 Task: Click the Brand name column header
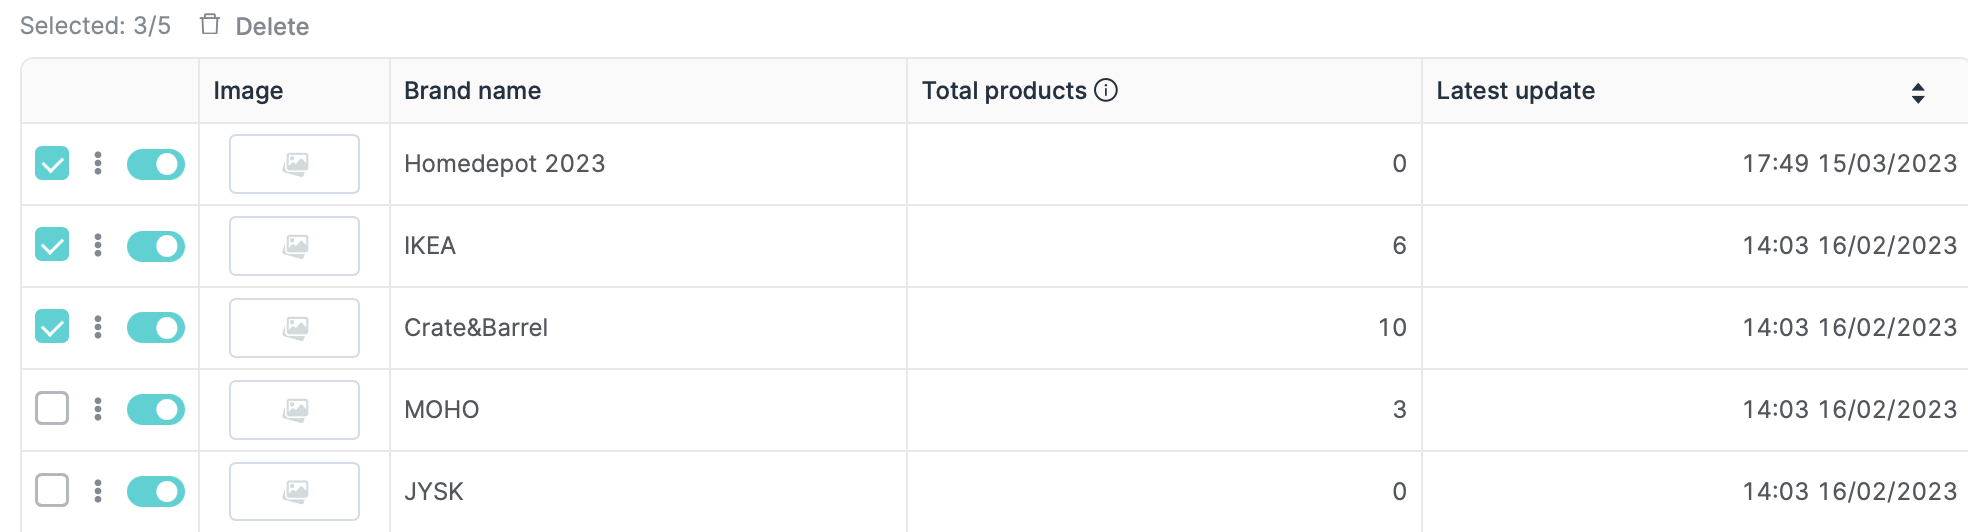tap(472, 91)
